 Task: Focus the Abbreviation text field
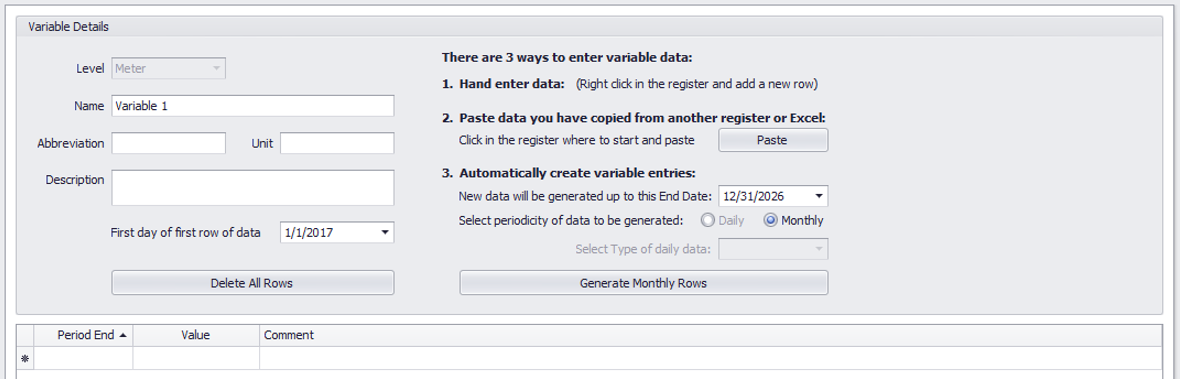click(x=169, y=143)
